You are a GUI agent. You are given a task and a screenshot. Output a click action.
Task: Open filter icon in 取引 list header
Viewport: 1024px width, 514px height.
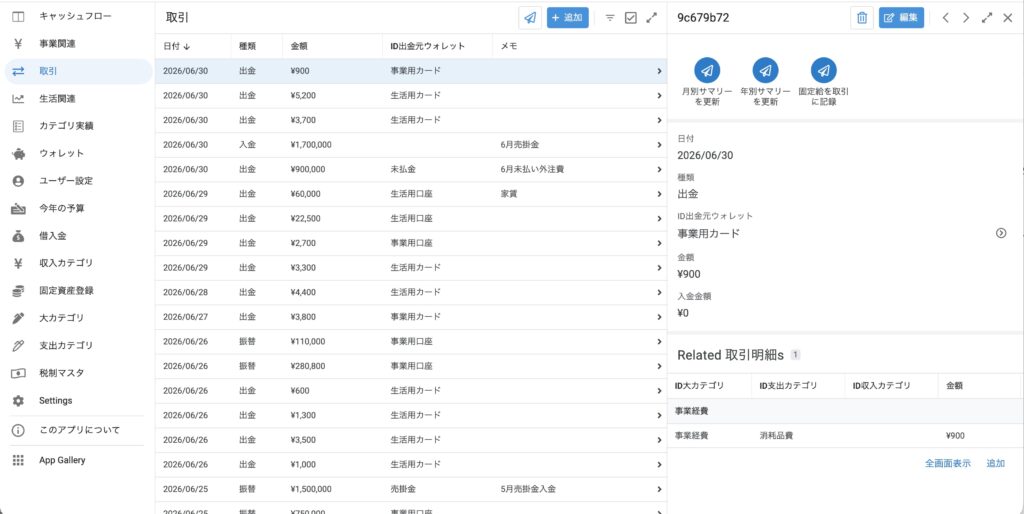click(610, 18)
